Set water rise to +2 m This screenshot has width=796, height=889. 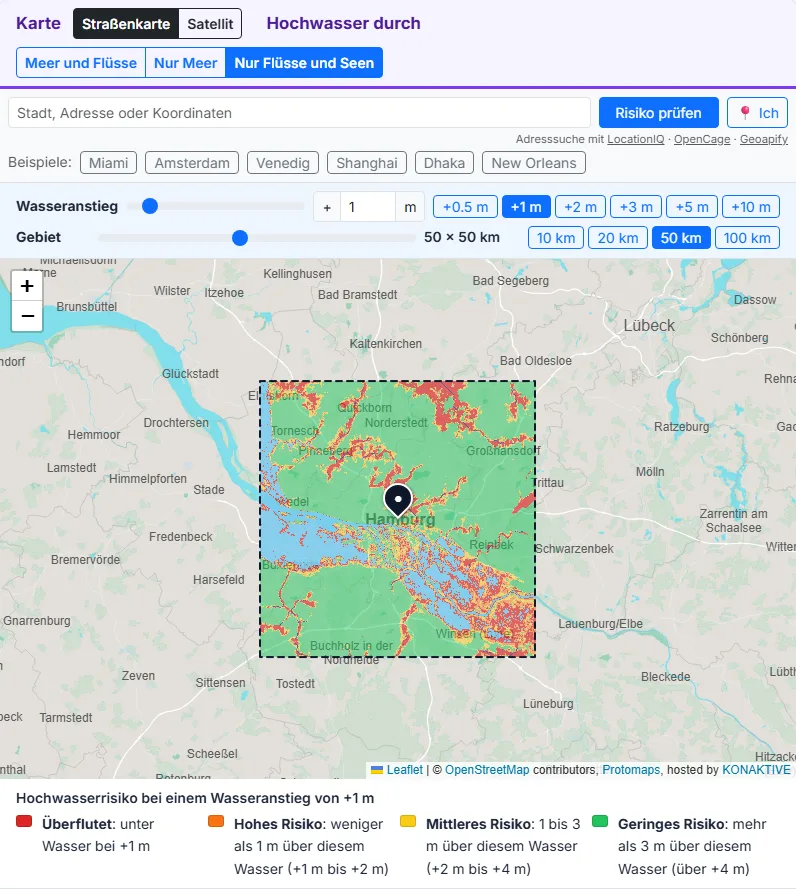[x=580, y=207]
